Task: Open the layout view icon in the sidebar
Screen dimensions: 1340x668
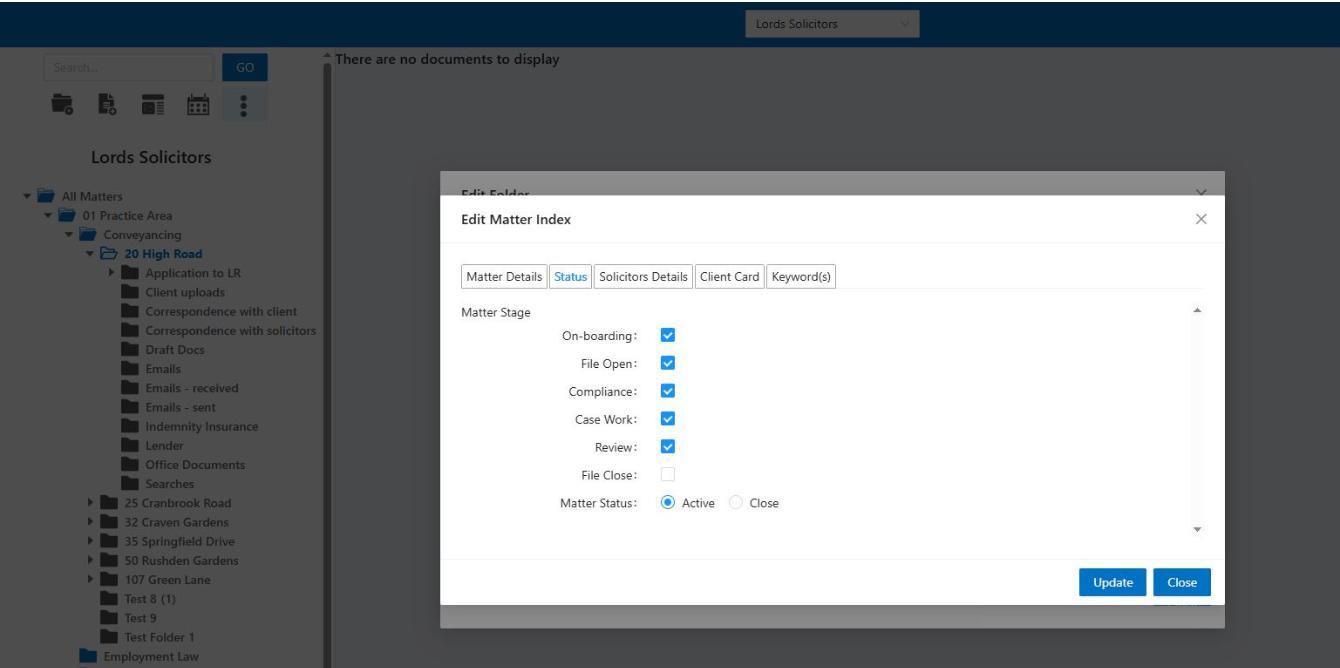Action: tap(152, 105)
